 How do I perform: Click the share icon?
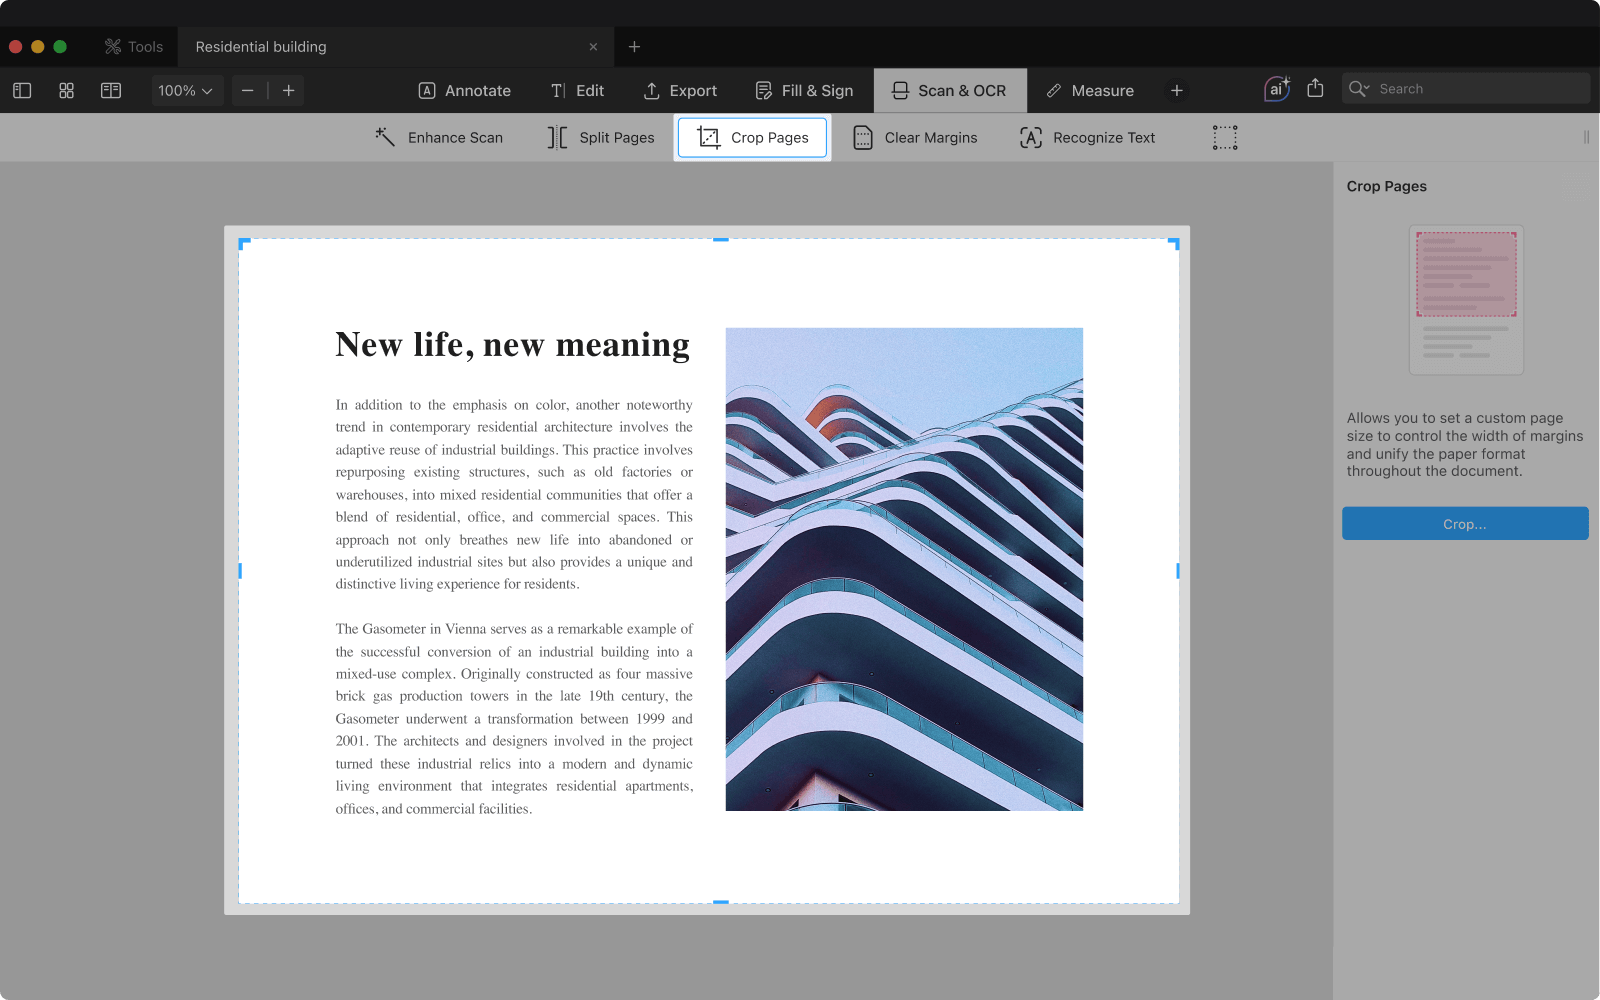tap(1315, 89)
